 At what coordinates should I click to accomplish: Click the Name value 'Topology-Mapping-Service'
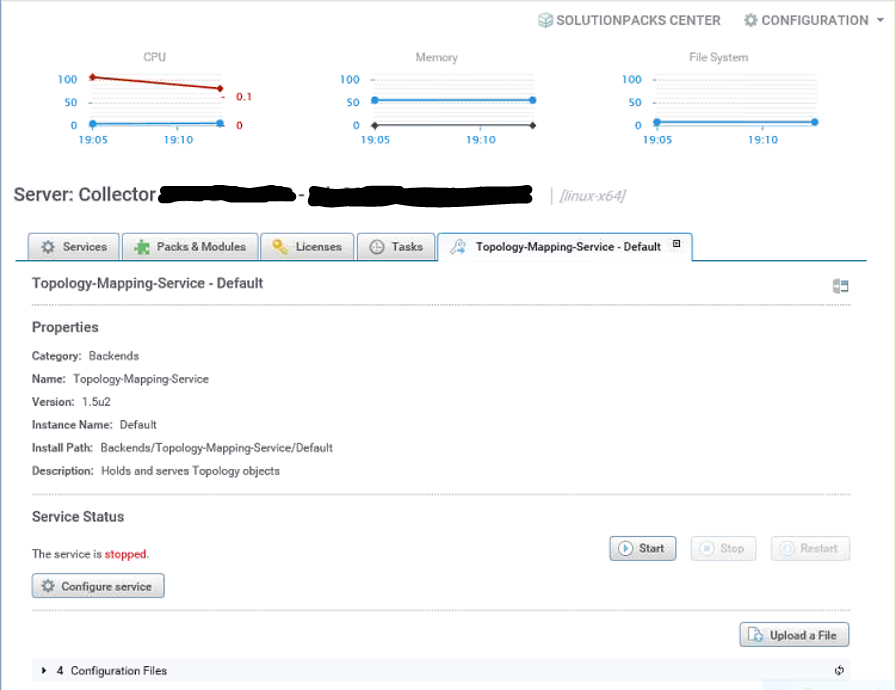tap(140, 379)
